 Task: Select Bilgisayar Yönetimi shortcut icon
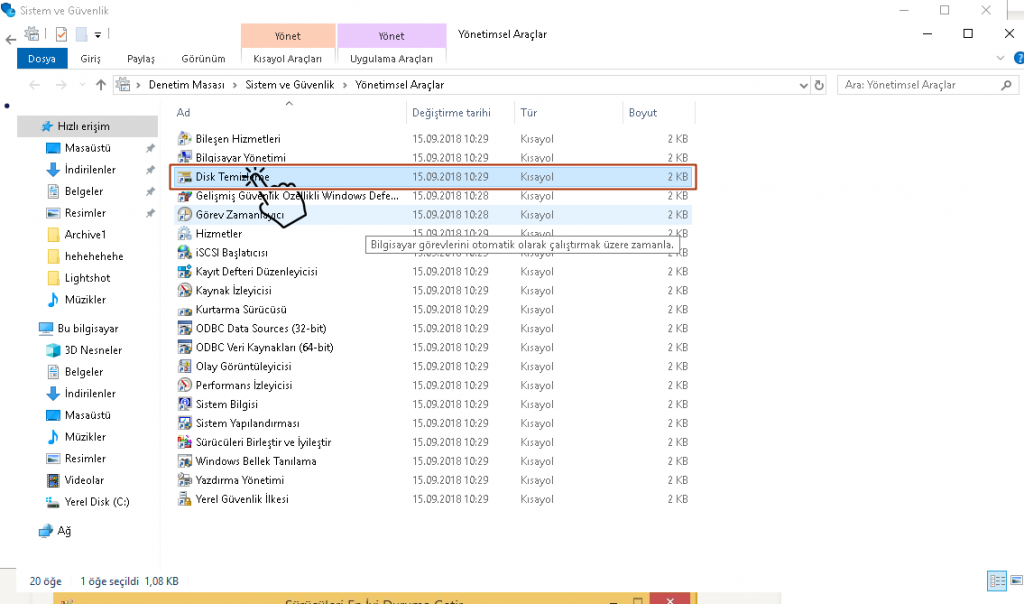point(185,157)
